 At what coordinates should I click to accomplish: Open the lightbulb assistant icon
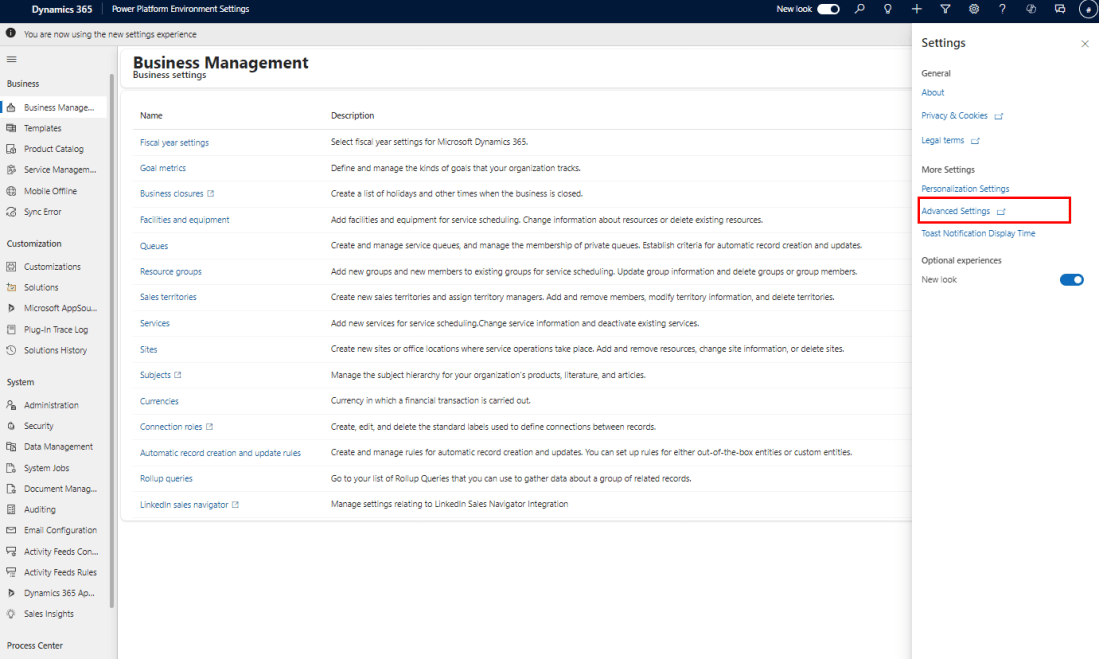pyautogui.click(x=887, y=9)
